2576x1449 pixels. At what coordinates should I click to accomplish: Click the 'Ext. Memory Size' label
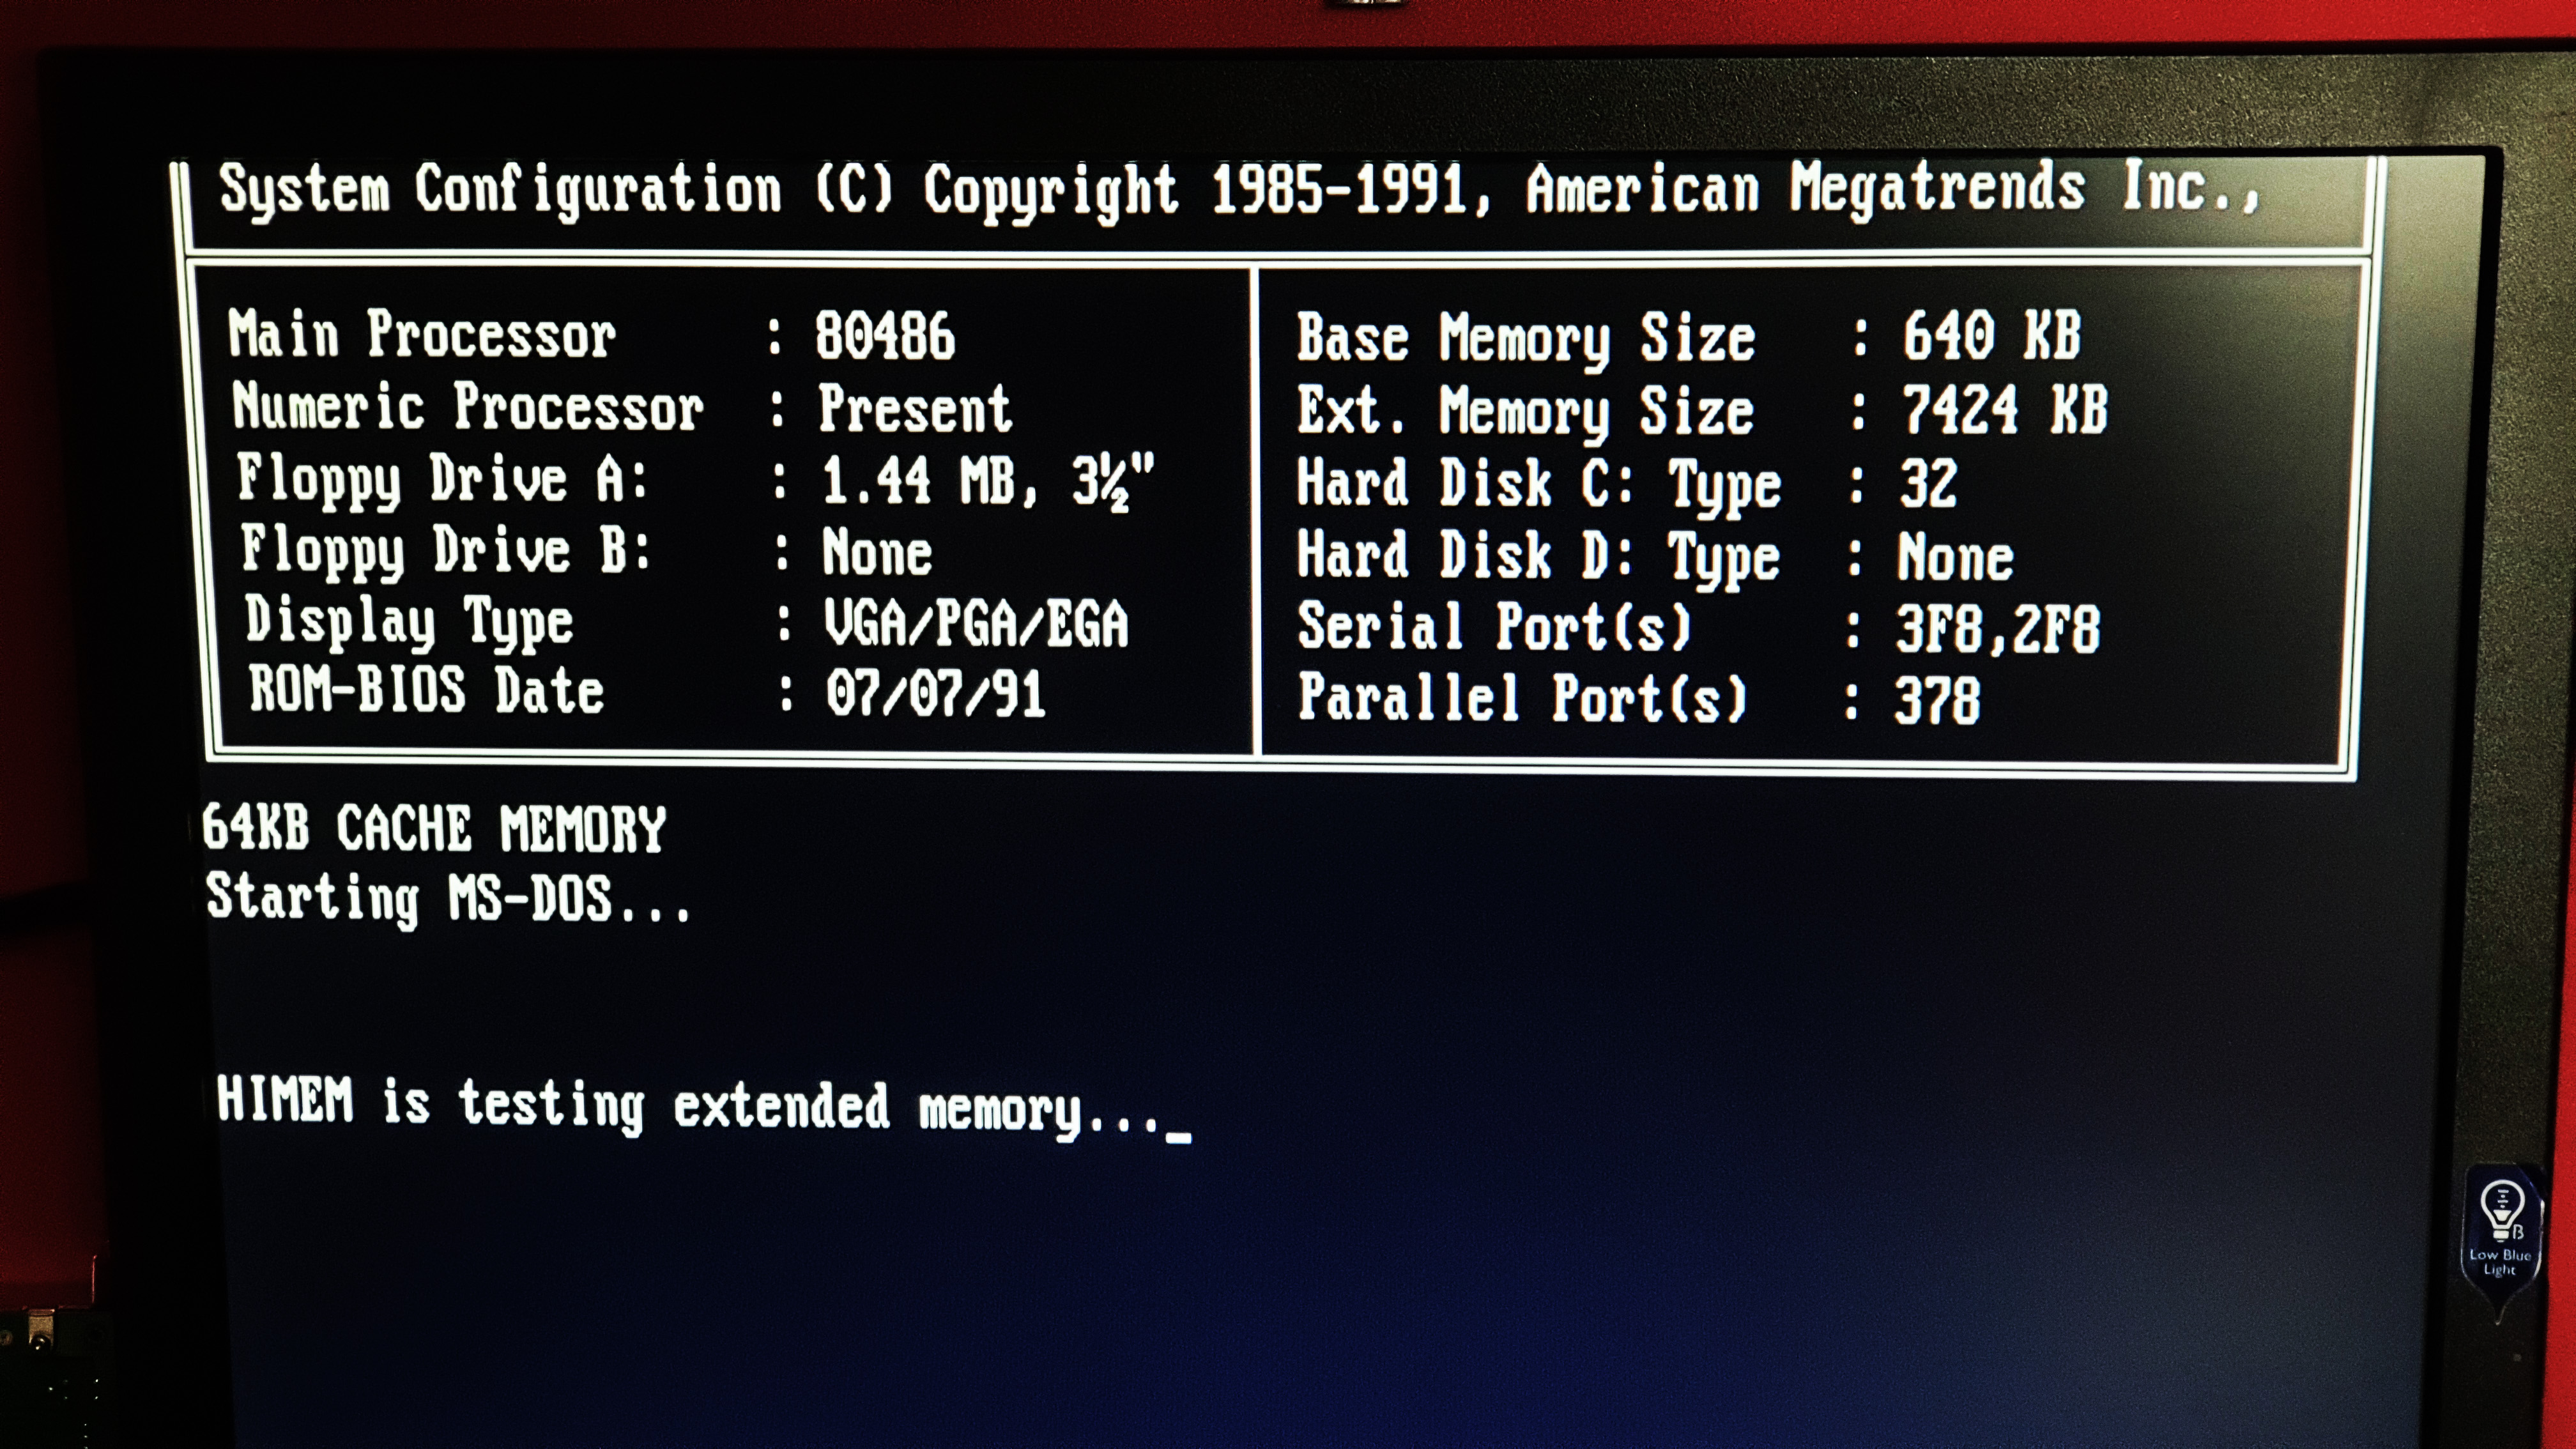tap(1525, 411)
